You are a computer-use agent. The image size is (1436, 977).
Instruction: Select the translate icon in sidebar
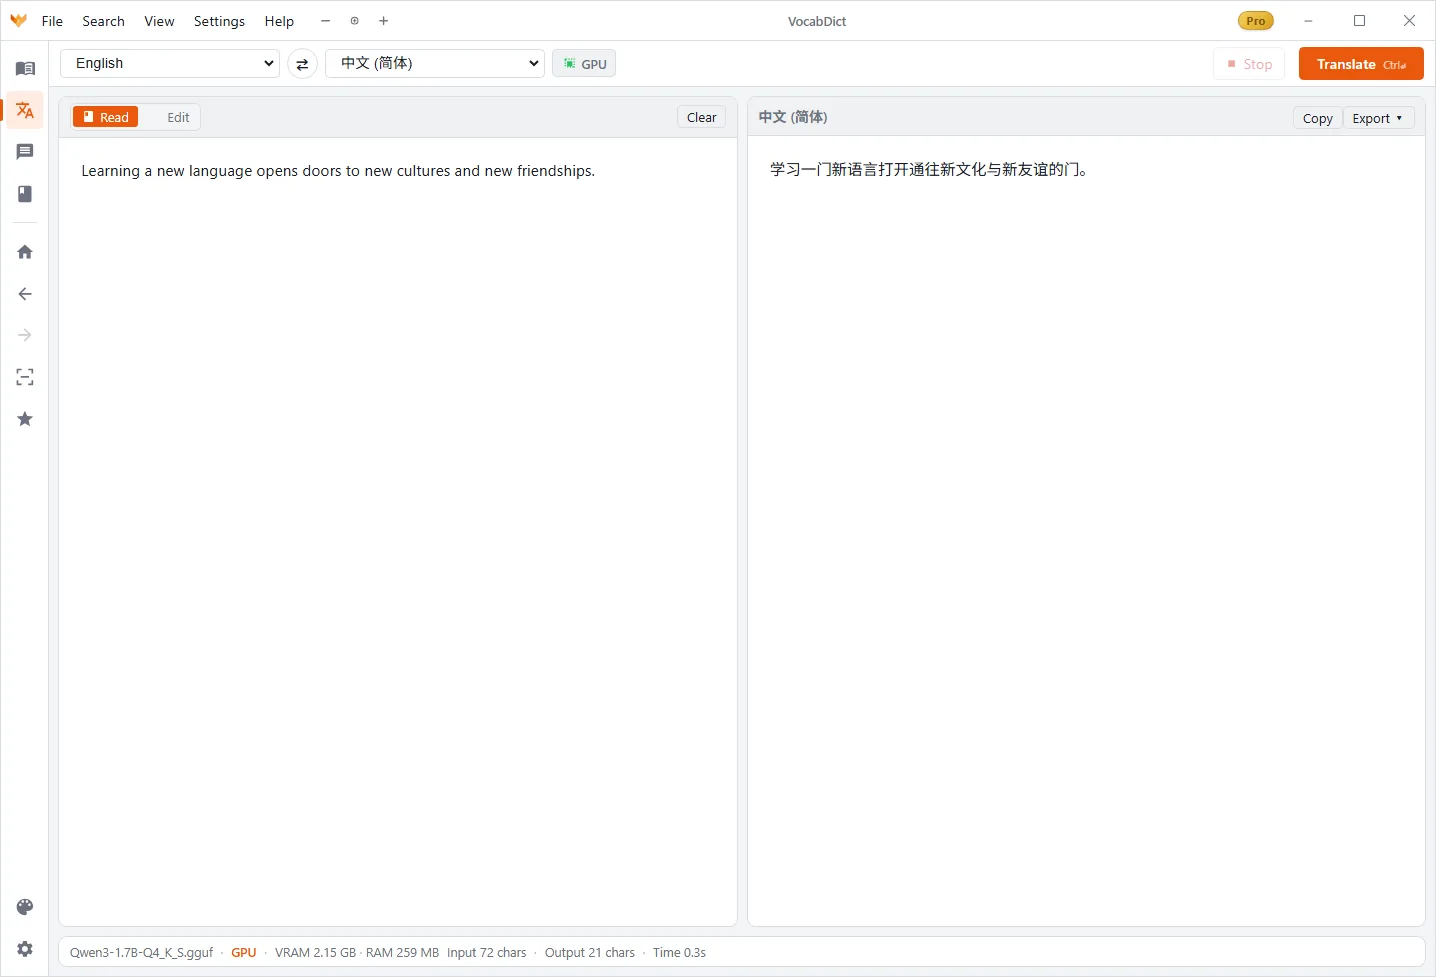(x=25, y=110)
